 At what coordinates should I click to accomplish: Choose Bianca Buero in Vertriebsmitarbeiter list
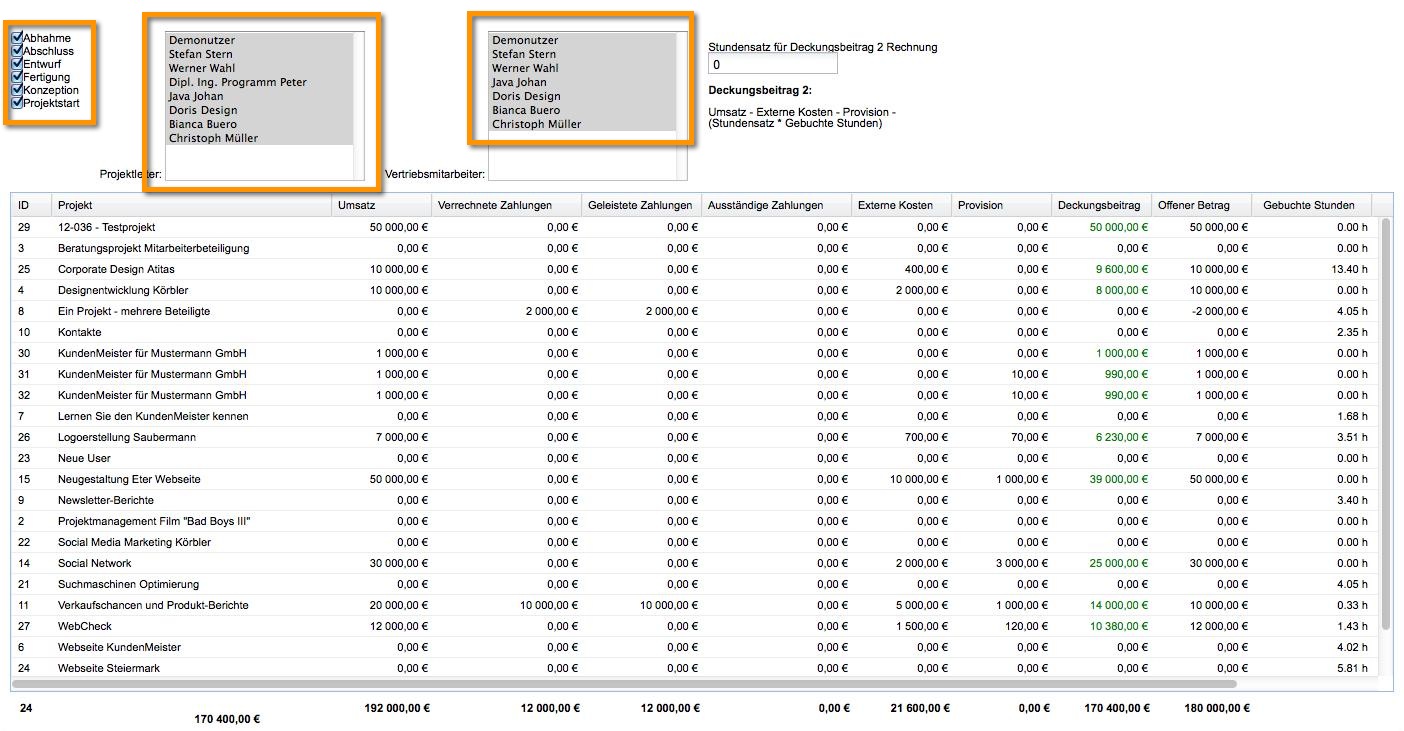point(583,110)
